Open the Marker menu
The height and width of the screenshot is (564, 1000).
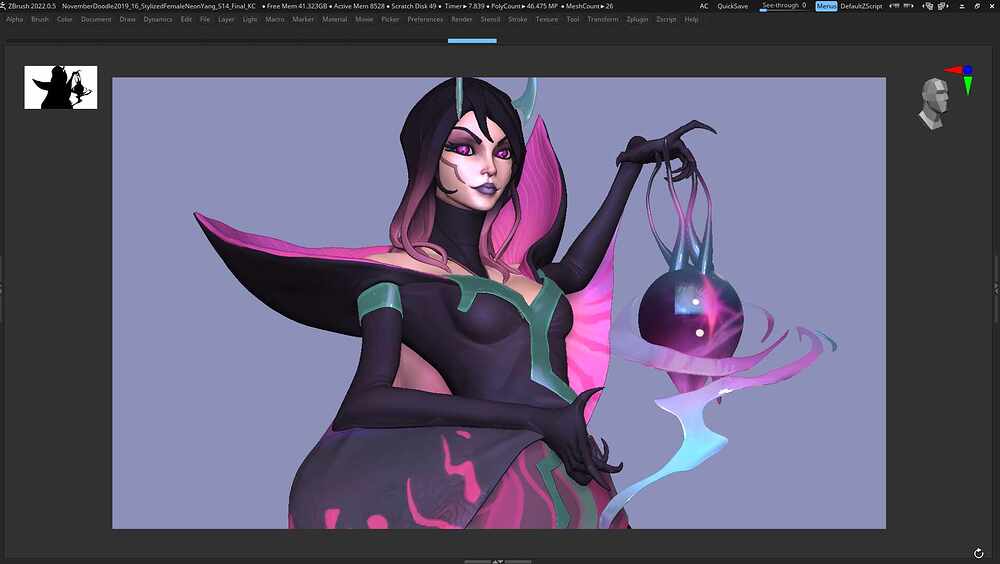[303, 19]
